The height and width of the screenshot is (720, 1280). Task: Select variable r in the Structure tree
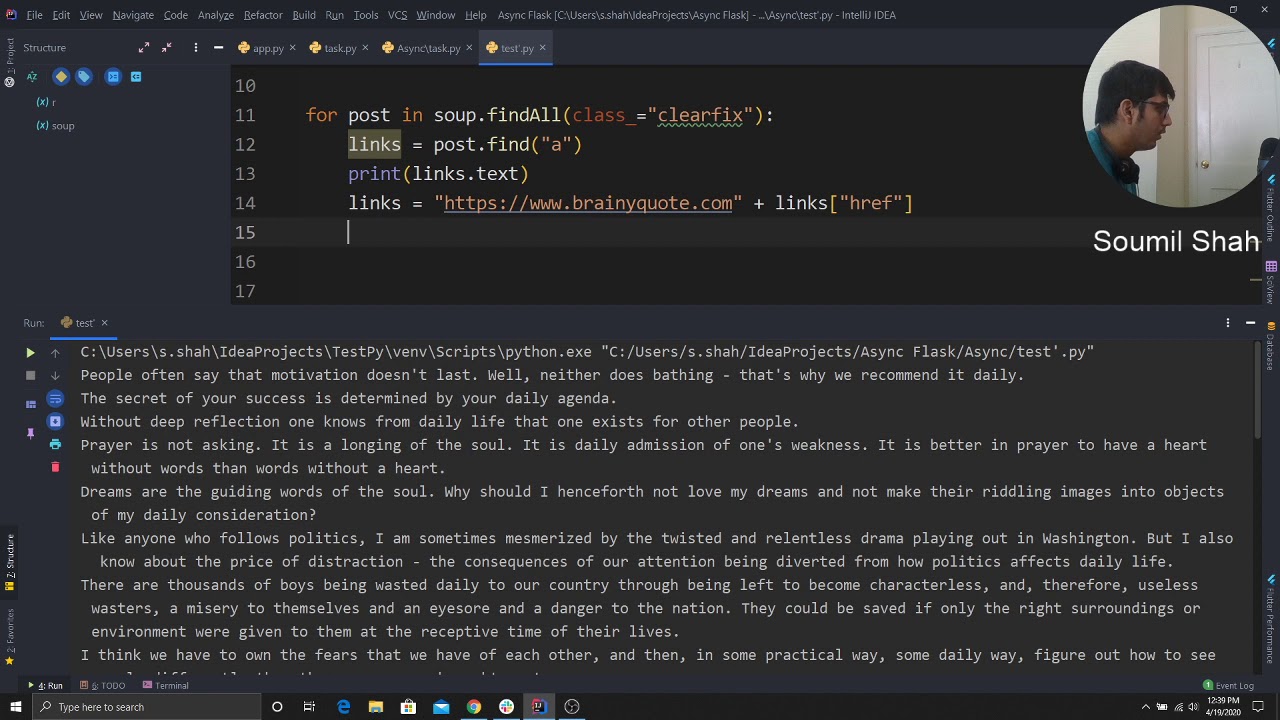click(47, 102)
